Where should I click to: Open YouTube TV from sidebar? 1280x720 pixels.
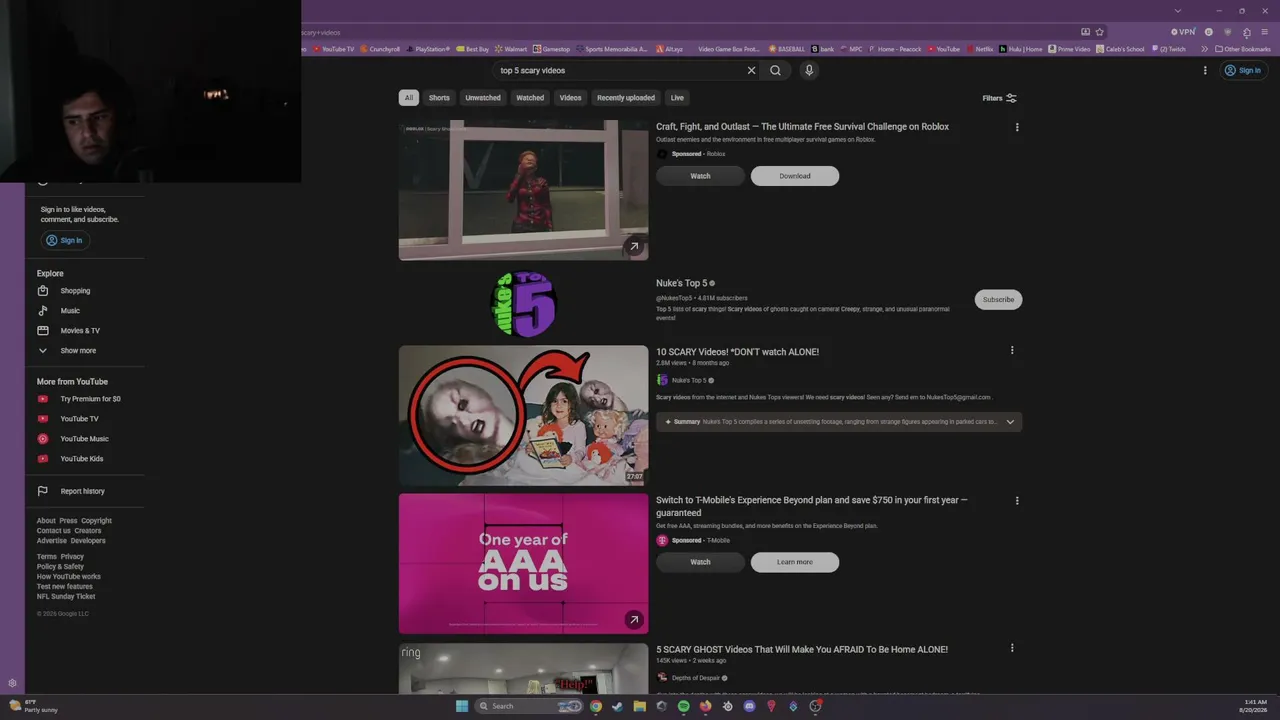pos(79,419)
